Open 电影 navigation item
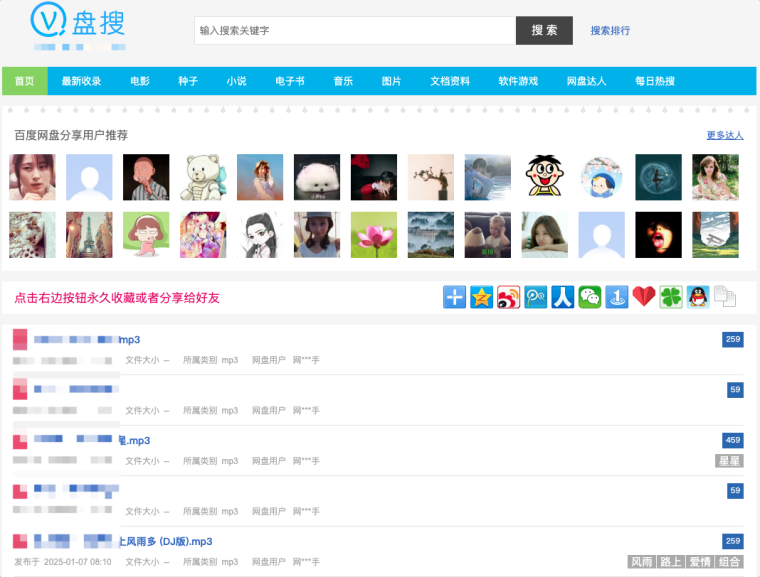760x577 pixels. point(140,81)
